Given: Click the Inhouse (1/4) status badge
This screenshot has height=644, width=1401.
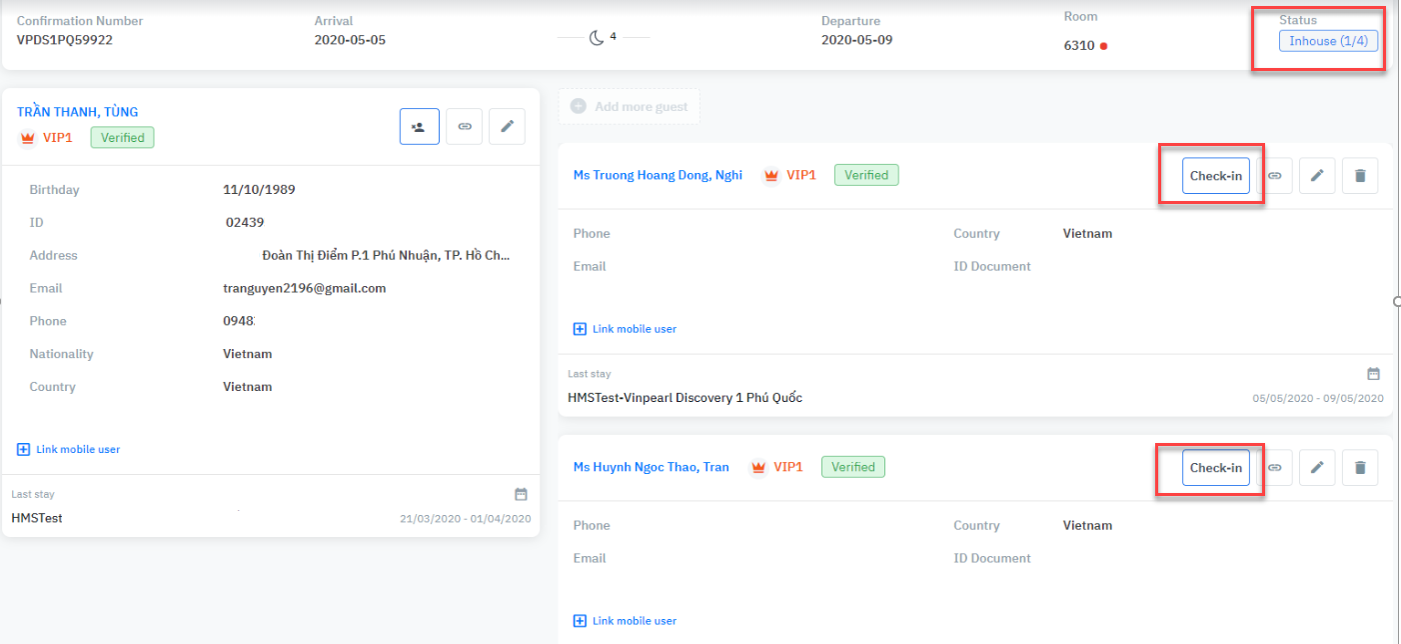Looking at the screenshot, I should pyautogui.click(x=1328, y=41).
